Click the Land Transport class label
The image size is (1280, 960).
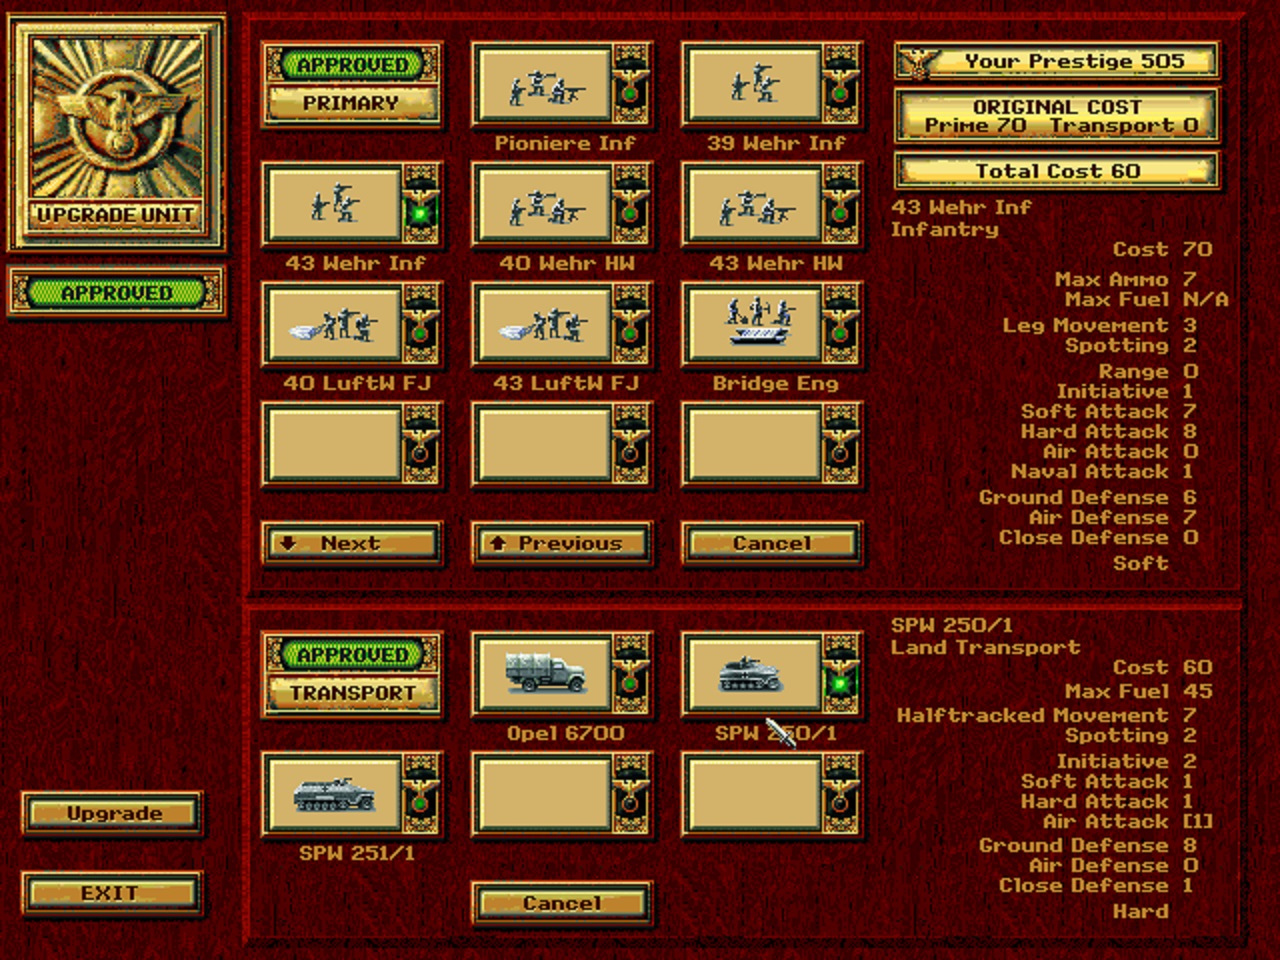coord(985,647)
